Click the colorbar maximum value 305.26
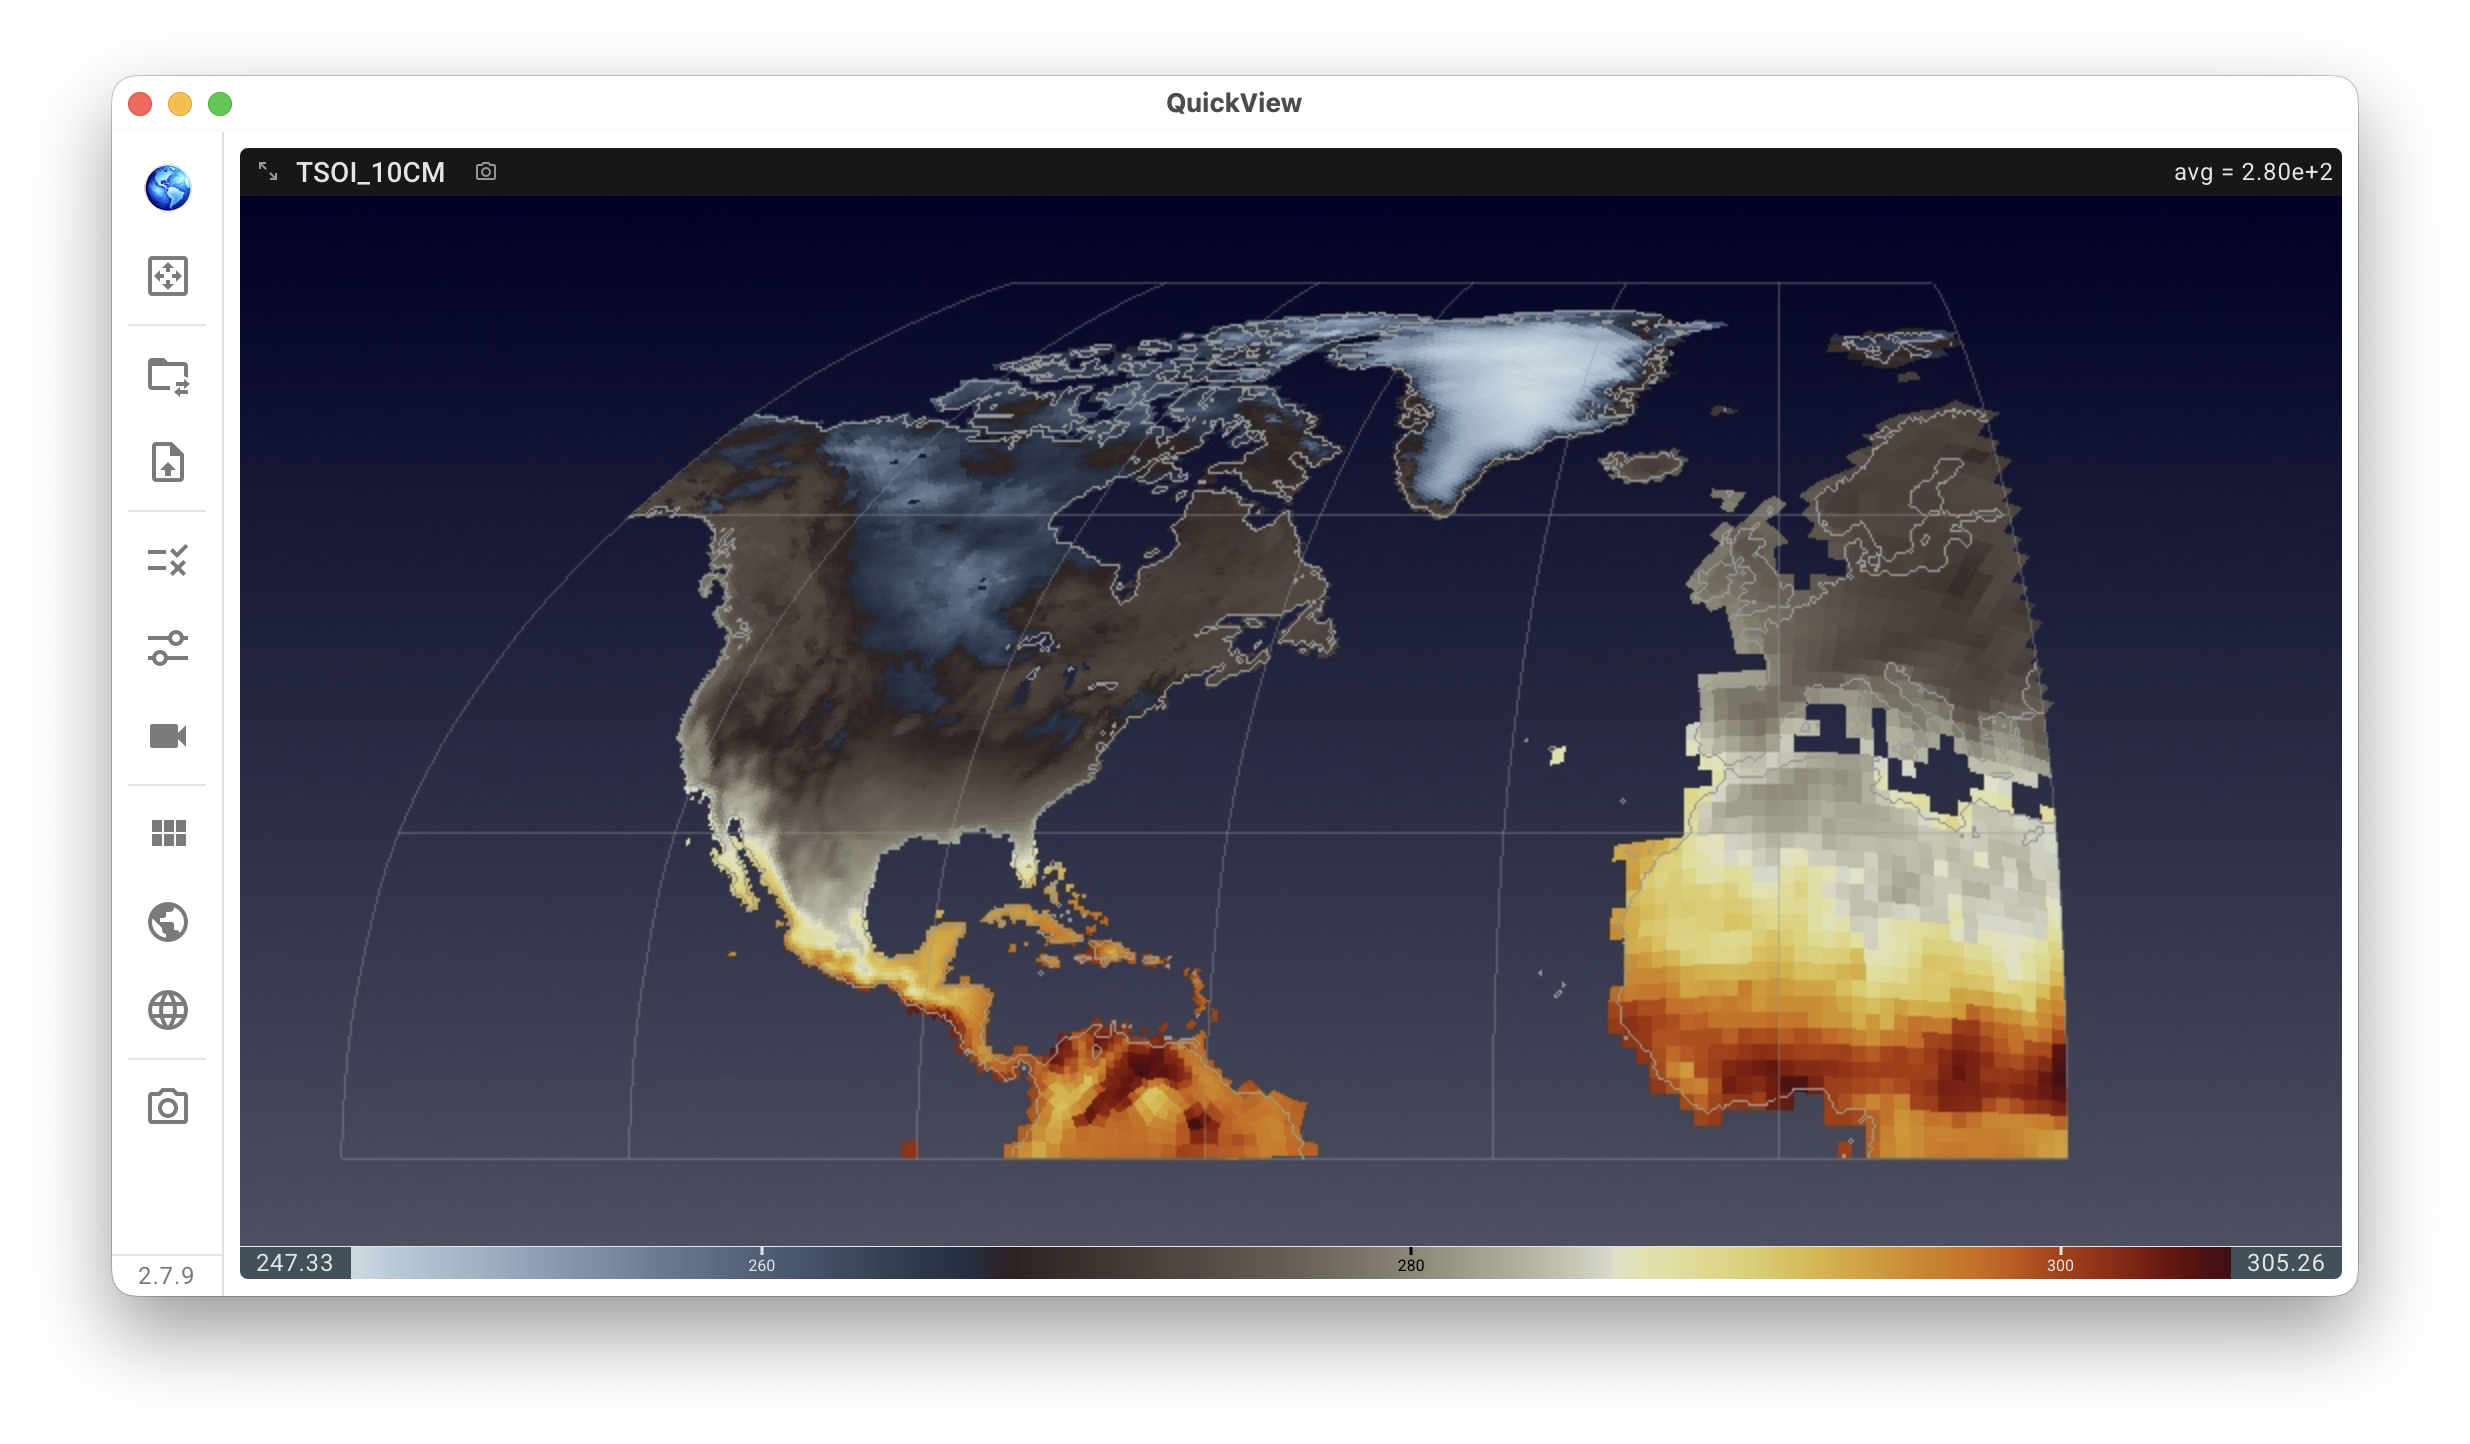The width and height of the screenshot is (2470, 1444). 2286,1263
